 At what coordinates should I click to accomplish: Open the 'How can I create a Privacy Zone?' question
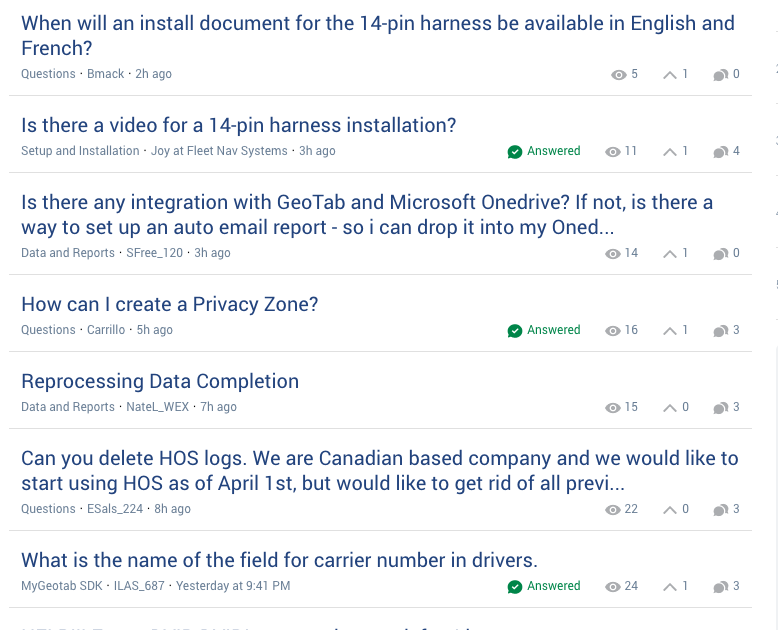[x=170, y=305]
